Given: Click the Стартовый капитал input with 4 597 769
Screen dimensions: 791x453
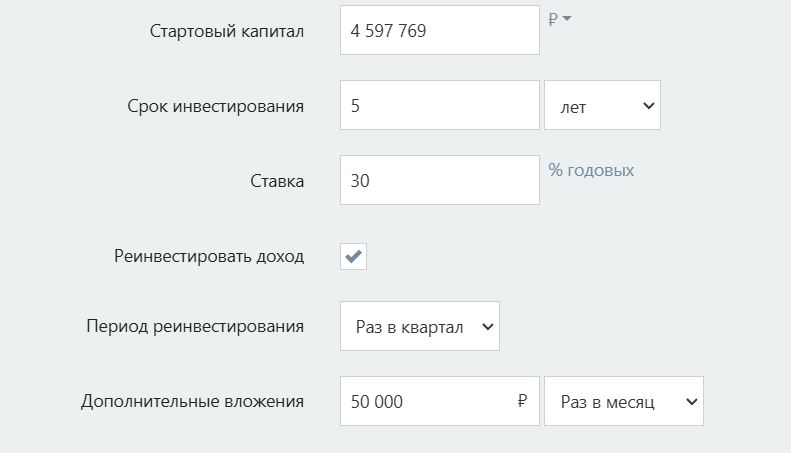Looking at the screenshot, I should (x=439, y=31).
